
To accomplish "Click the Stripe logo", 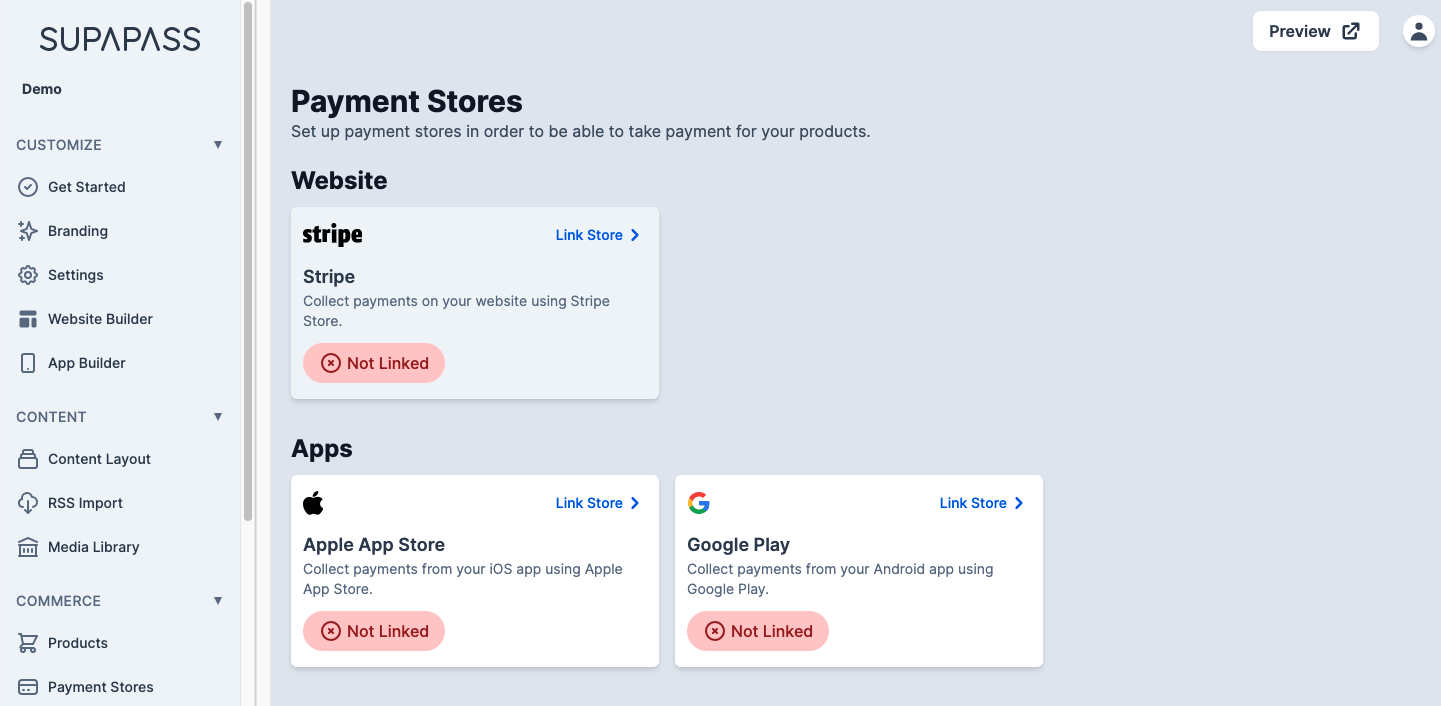I will (333, 235).
